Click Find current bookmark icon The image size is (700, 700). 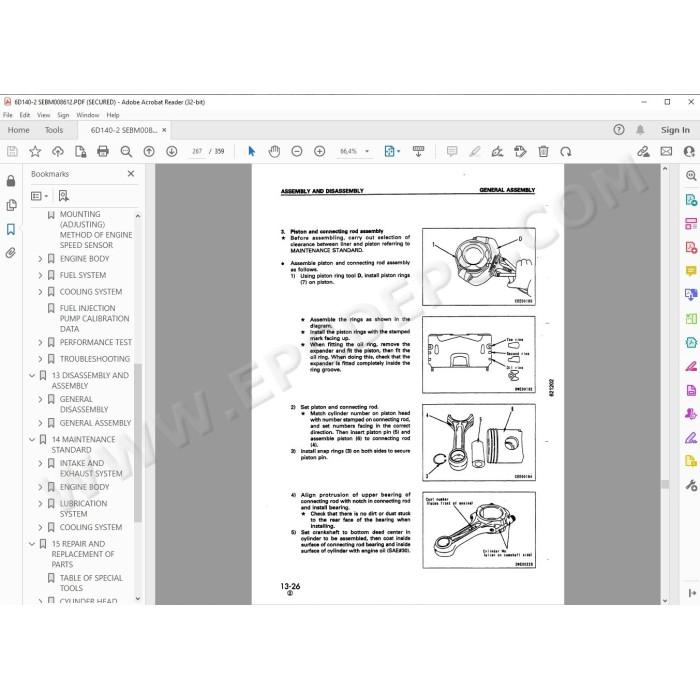[64, 196]
